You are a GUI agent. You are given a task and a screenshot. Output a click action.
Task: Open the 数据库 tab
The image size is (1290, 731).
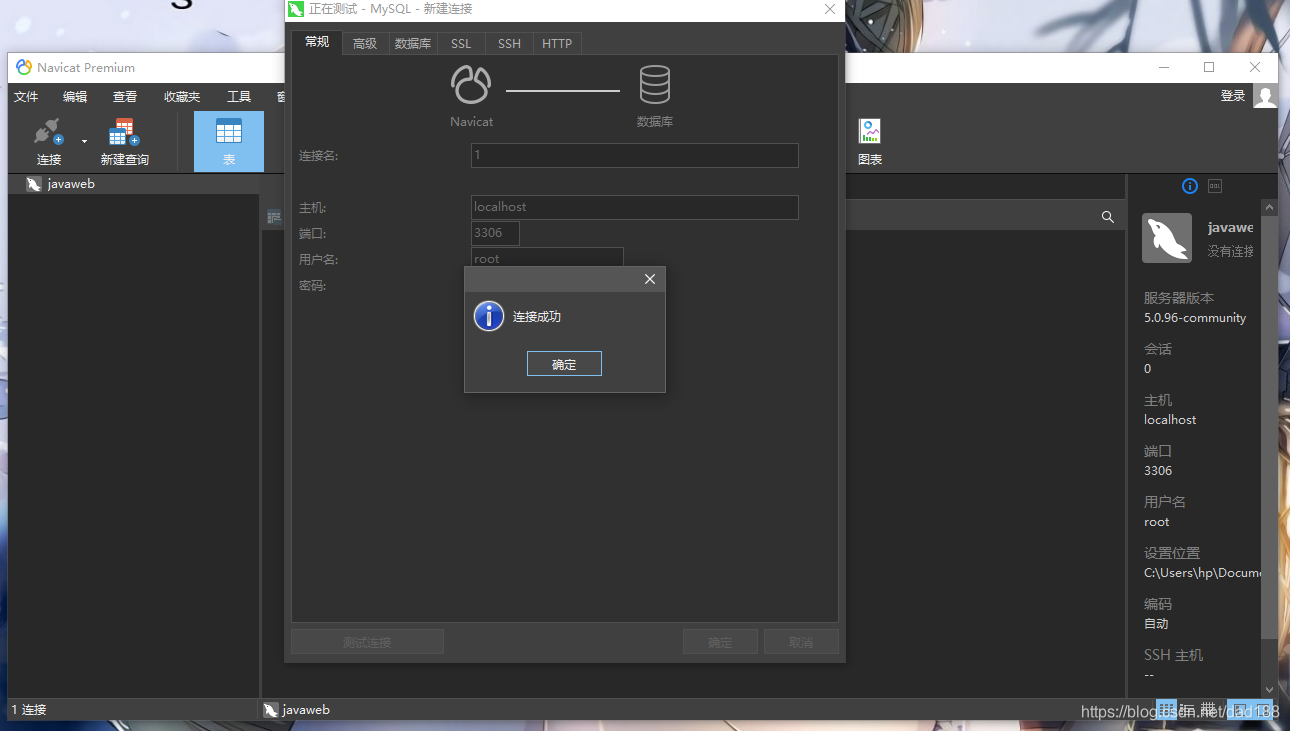click(x=413, y=44)
